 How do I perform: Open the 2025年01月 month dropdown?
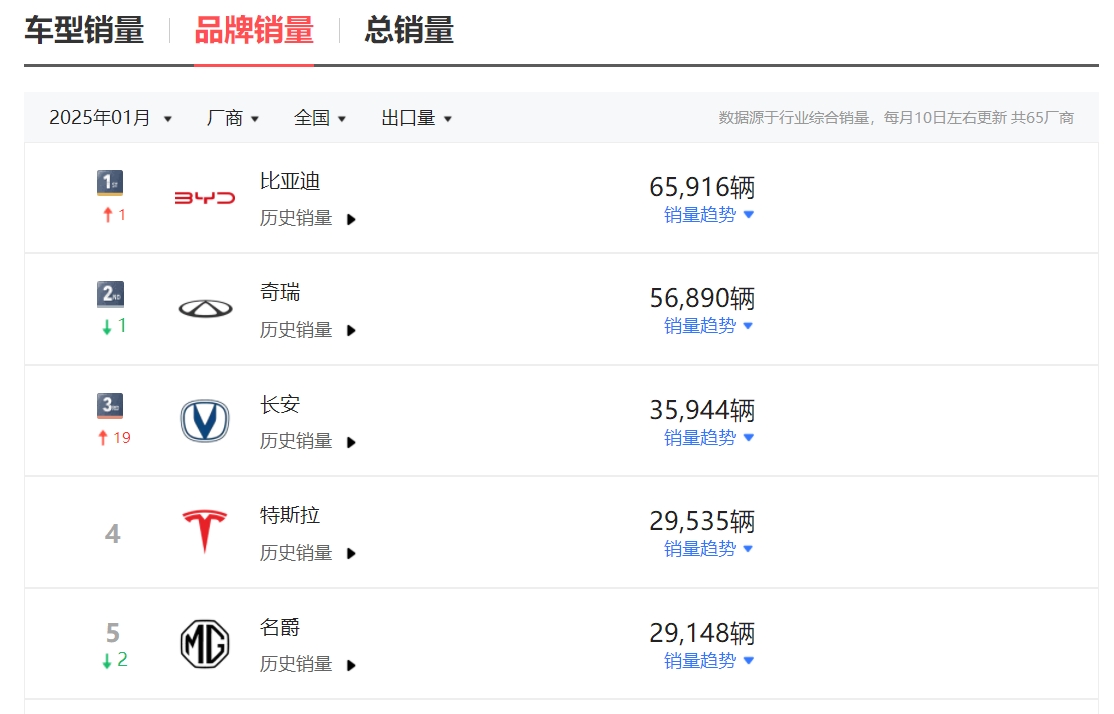coord(110,118)
